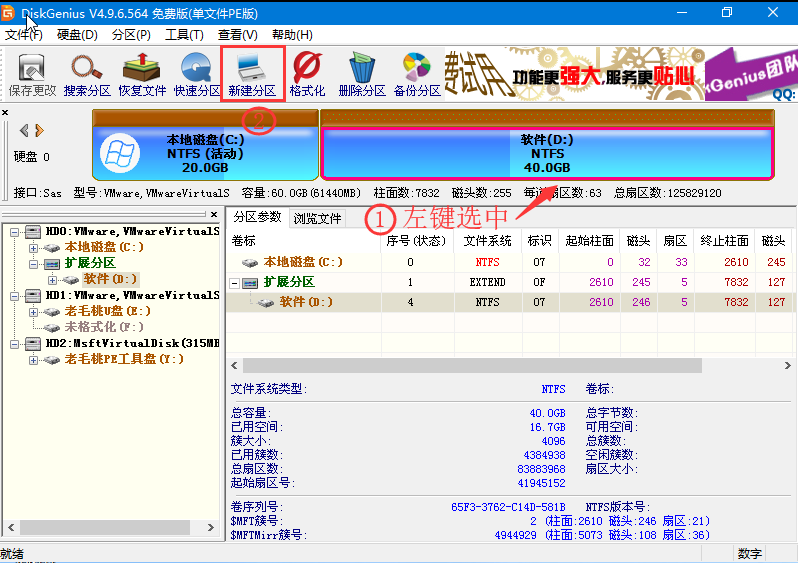This screenshot has width=798, height=563.
Task: Go to next disk with orange right arrow
Action: (39, 131)
